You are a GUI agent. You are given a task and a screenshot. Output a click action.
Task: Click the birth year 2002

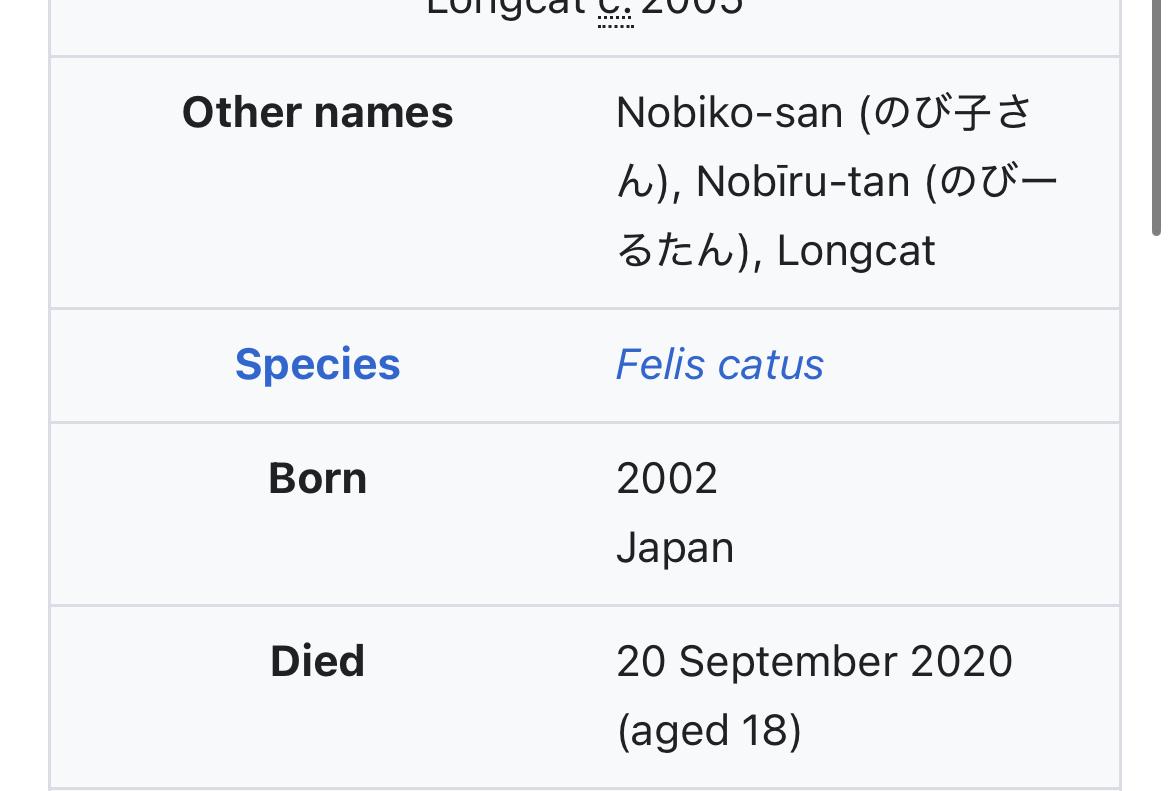click(x=667, y=479)
